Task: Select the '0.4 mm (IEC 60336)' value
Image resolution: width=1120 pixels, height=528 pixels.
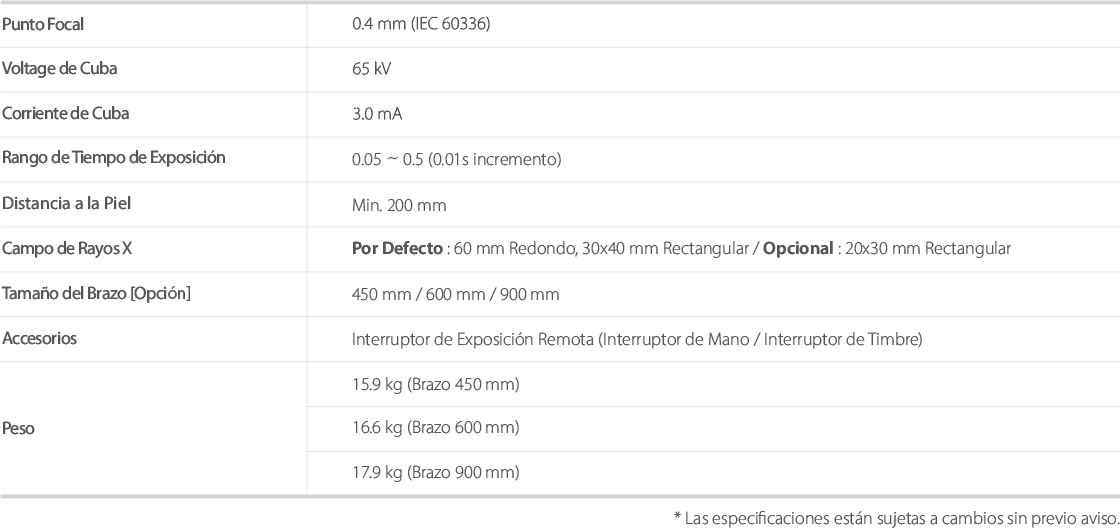Action: [421, 24]
